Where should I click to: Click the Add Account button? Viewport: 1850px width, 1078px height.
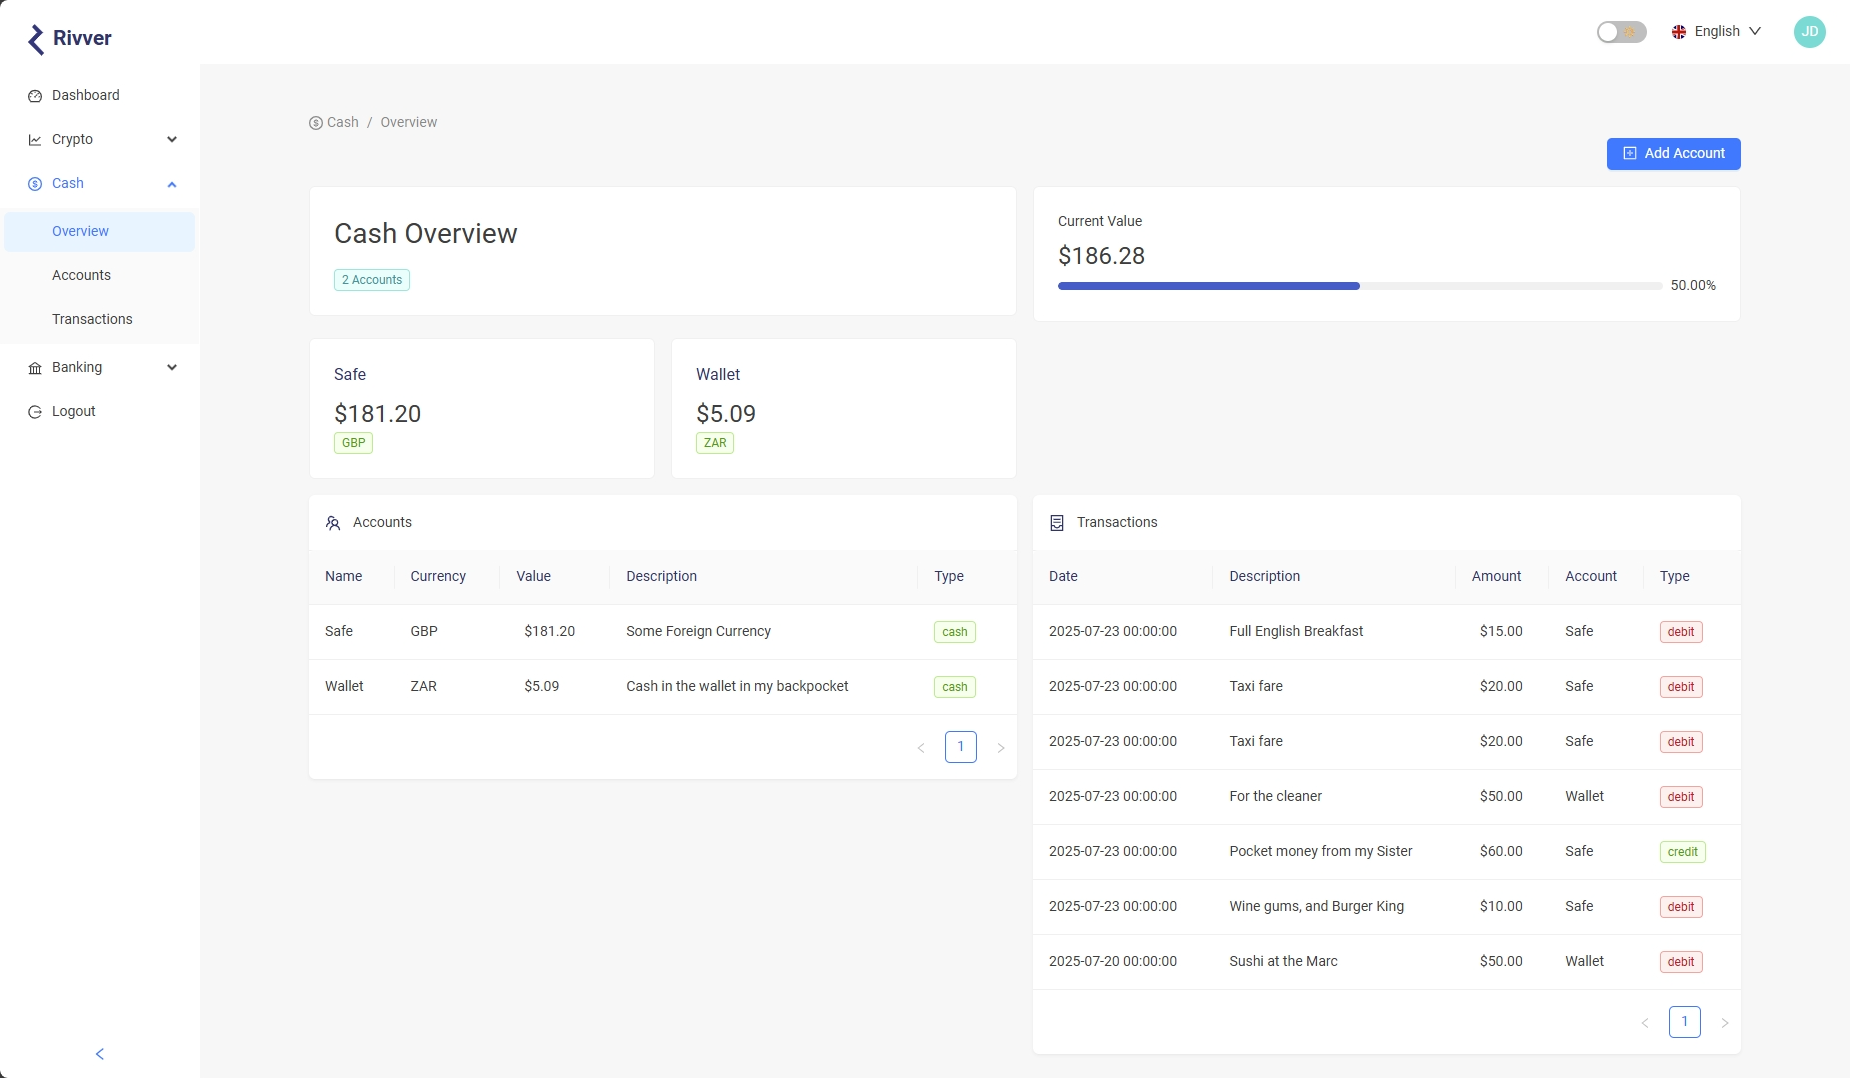(1673, 154)
